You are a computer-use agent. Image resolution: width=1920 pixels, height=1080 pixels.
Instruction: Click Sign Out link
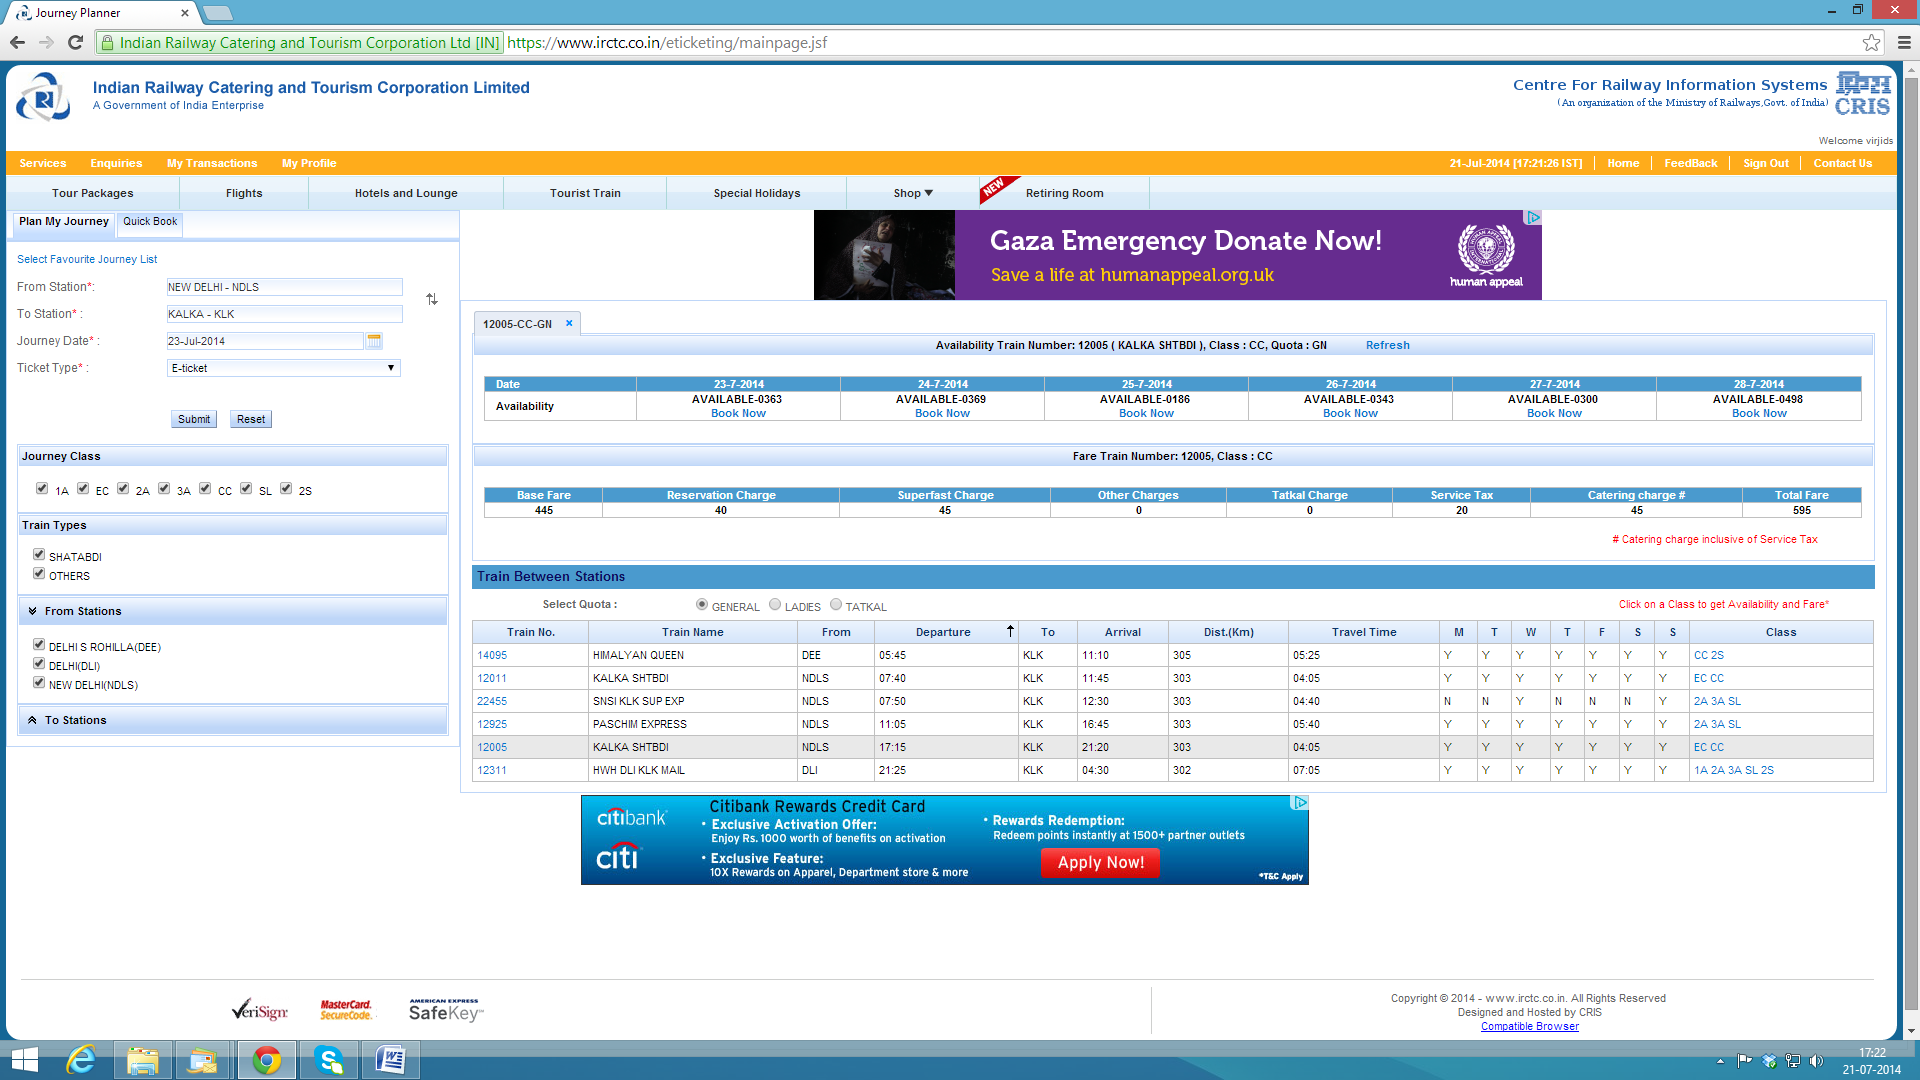(x=1766, y=163)
